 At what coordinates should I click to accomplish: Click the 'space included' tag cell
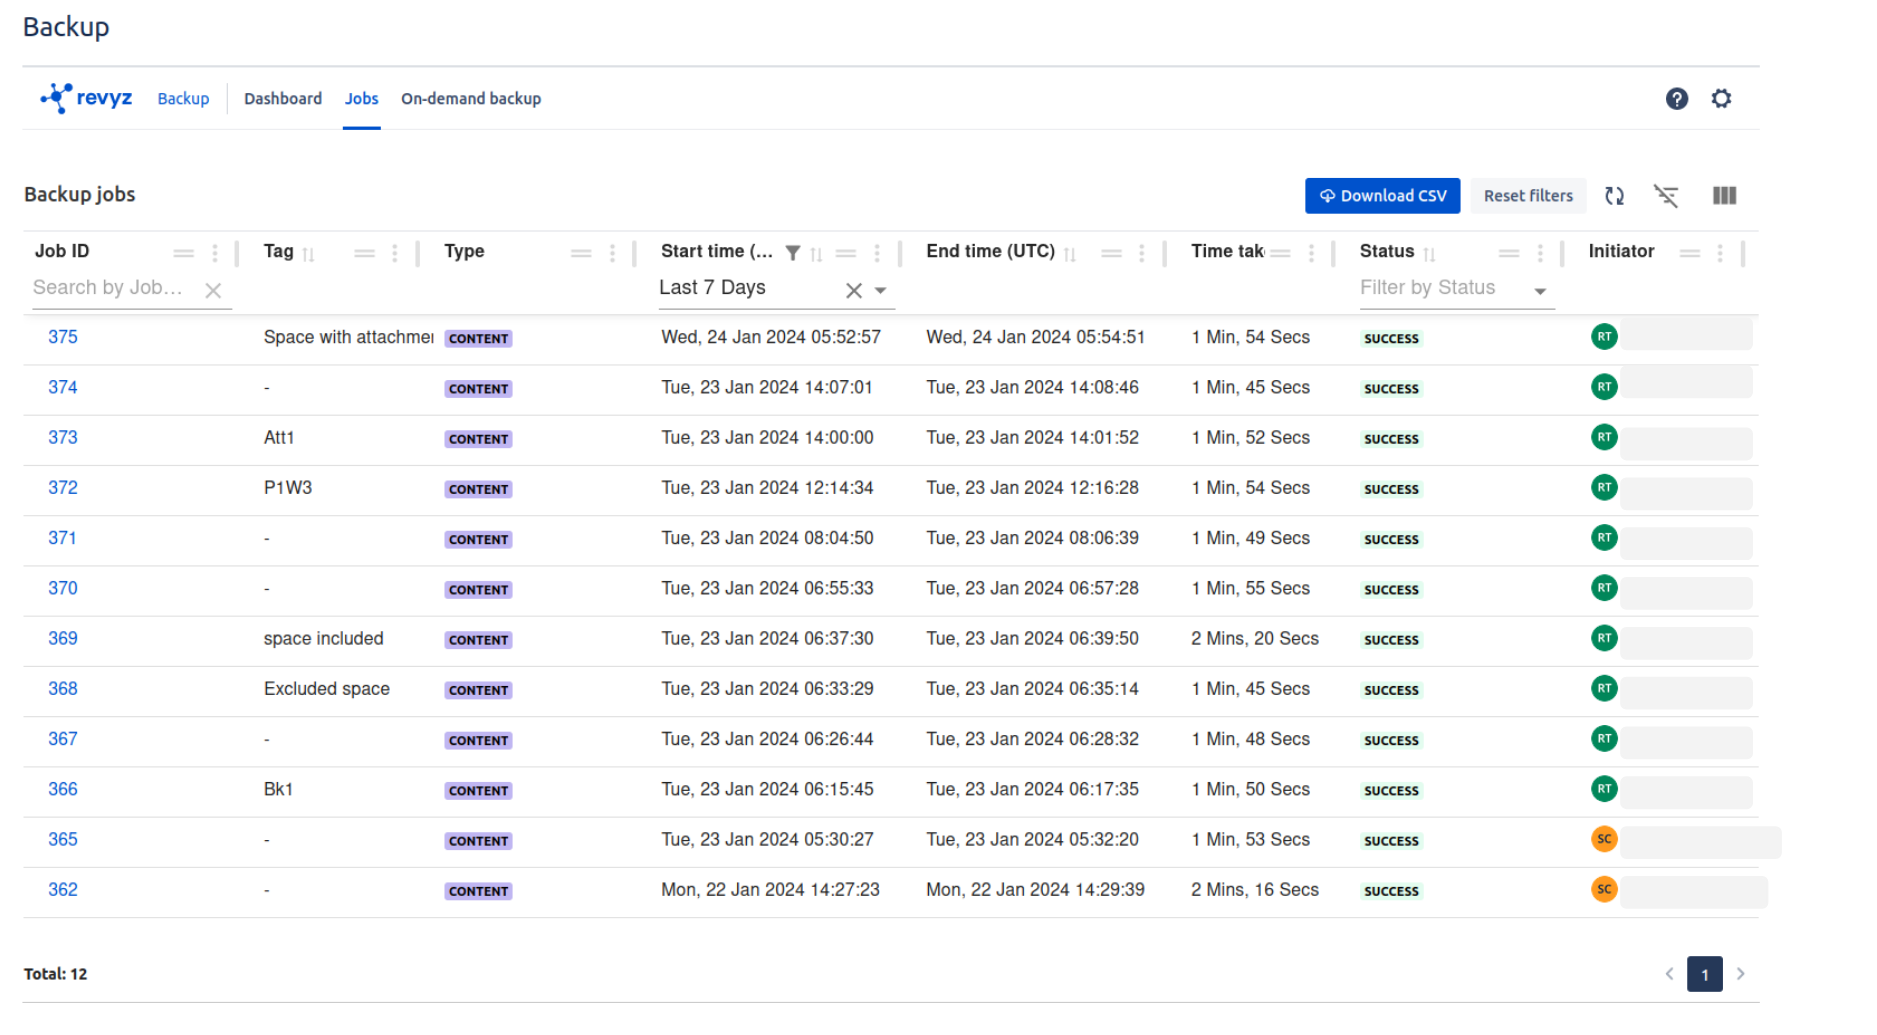click(323, 638)
